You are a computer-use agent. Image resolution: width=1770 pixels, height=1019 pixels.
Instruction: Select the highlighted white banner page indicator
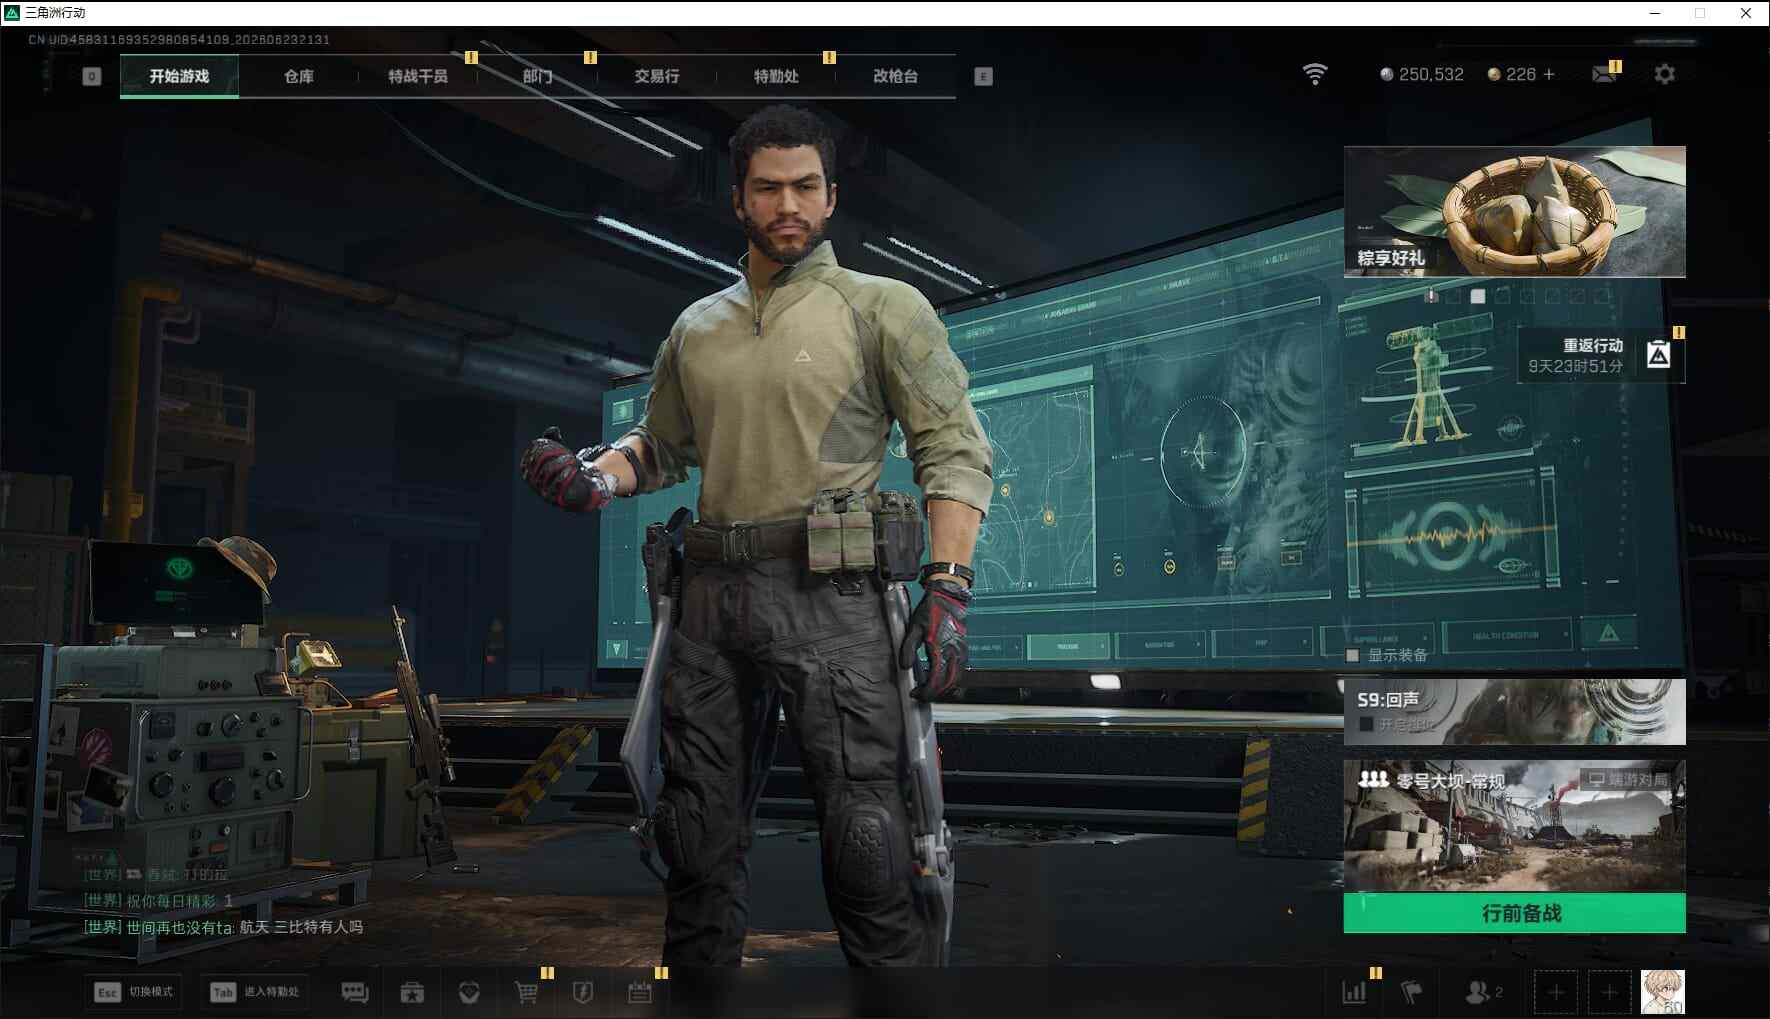[1477, 296]
